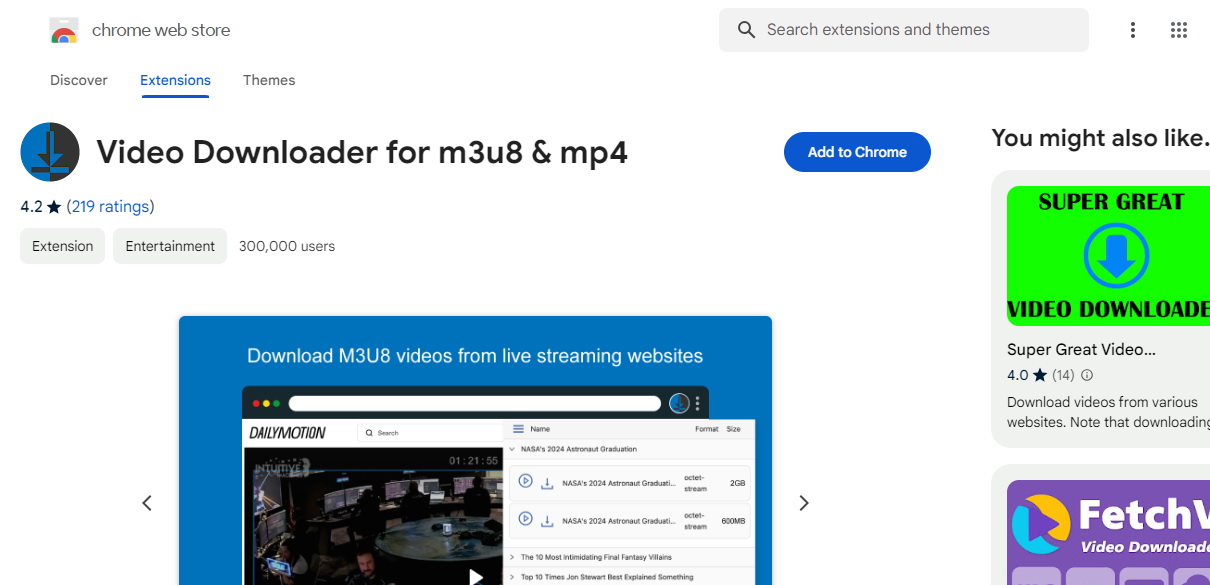This screenshot has width=1210, height=585.
Task: Click the Super Great 4.0 rating text
Action: coord(1018,376)
